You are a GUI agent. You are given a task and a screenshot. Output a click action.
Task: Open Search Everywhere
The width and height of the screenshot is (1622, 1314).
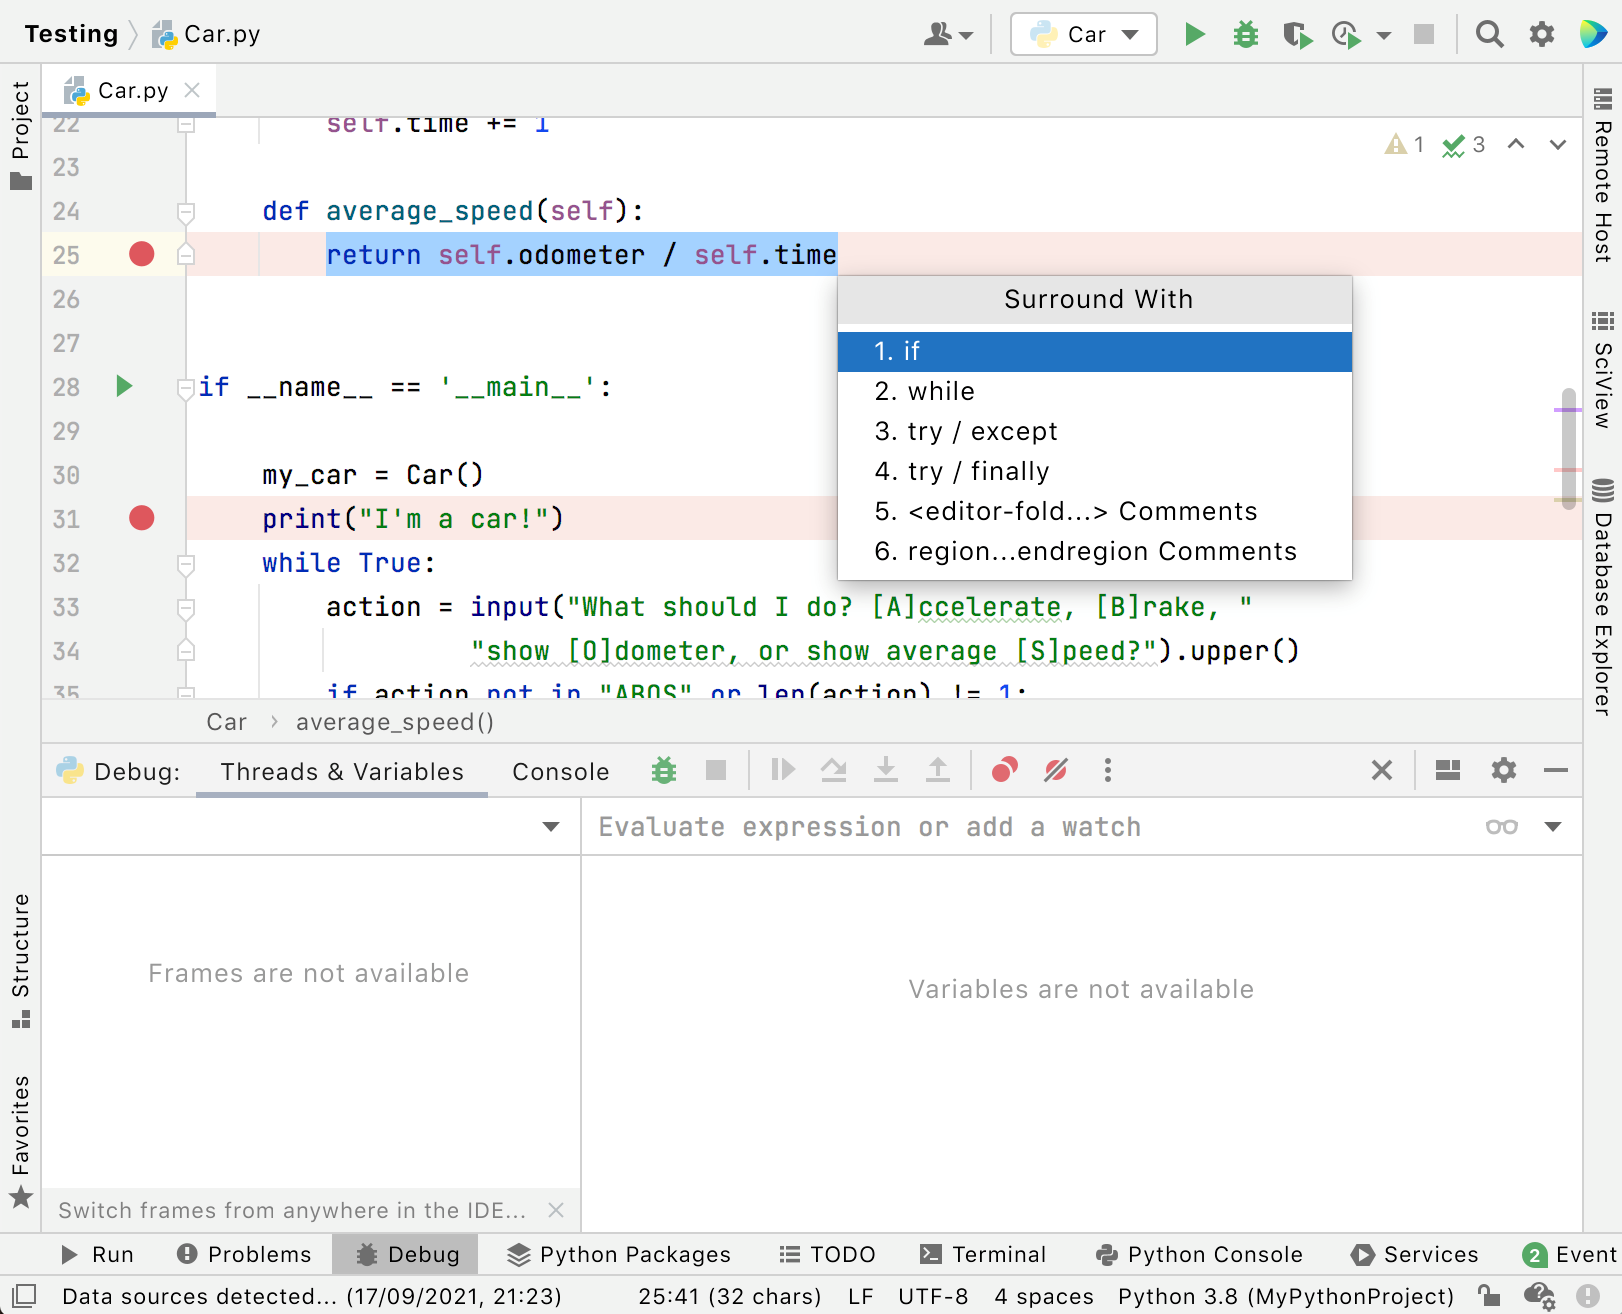tap(1490, 33)
